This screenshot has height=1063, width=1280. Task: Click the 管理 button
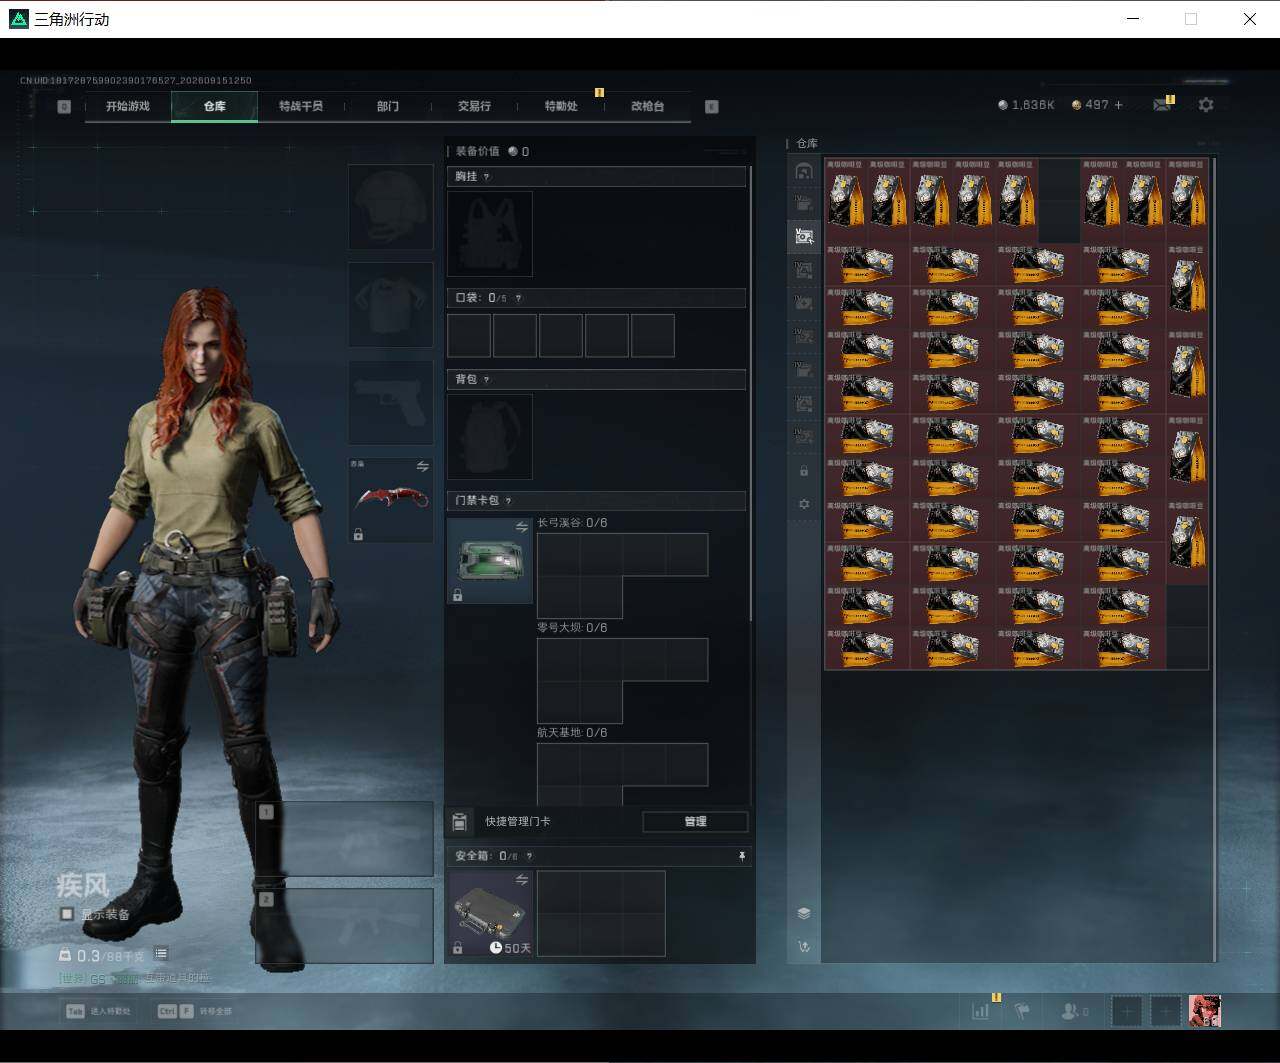coord(695,821)
